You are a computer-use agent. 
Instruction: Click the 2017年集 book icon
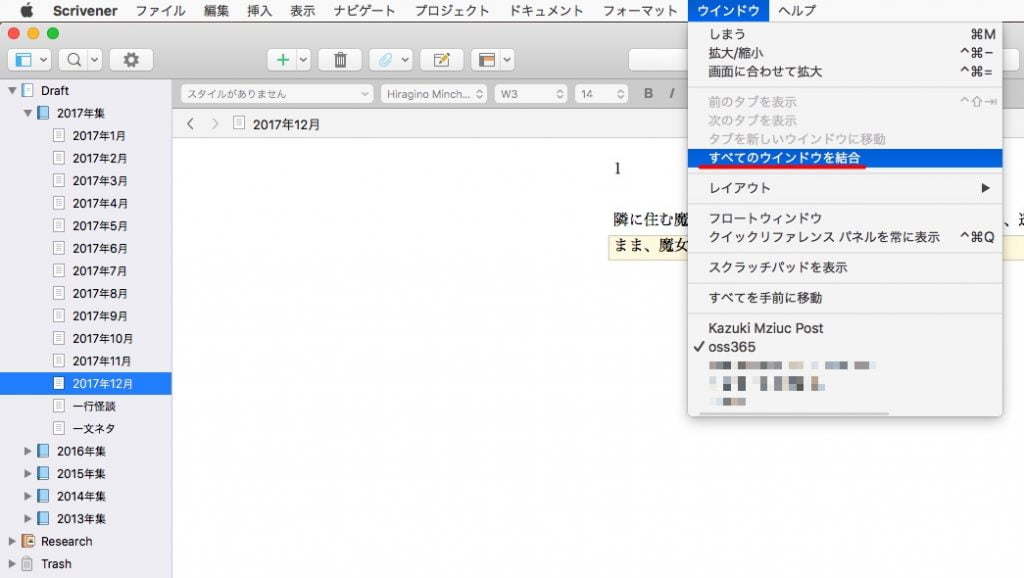43,112
